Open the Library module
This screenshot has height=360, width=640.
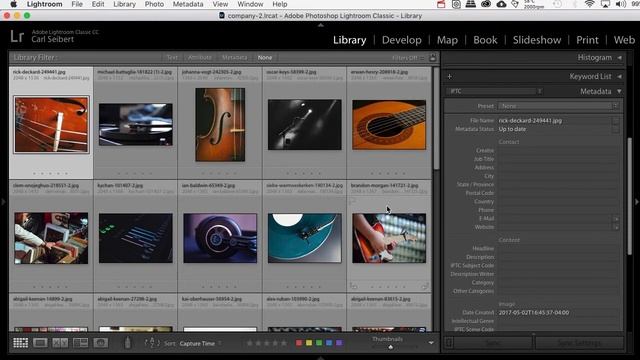349,40
